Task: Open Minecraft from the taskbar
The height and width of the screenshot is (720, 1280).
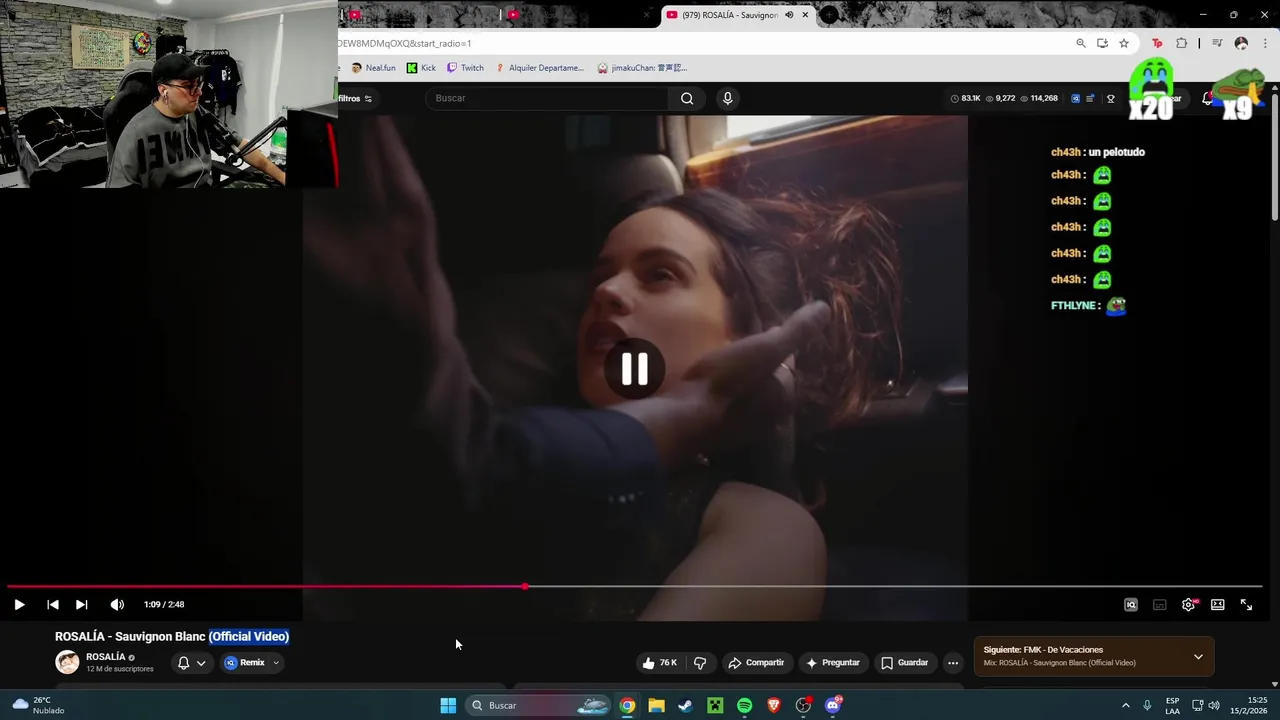Action: point(715,705)
